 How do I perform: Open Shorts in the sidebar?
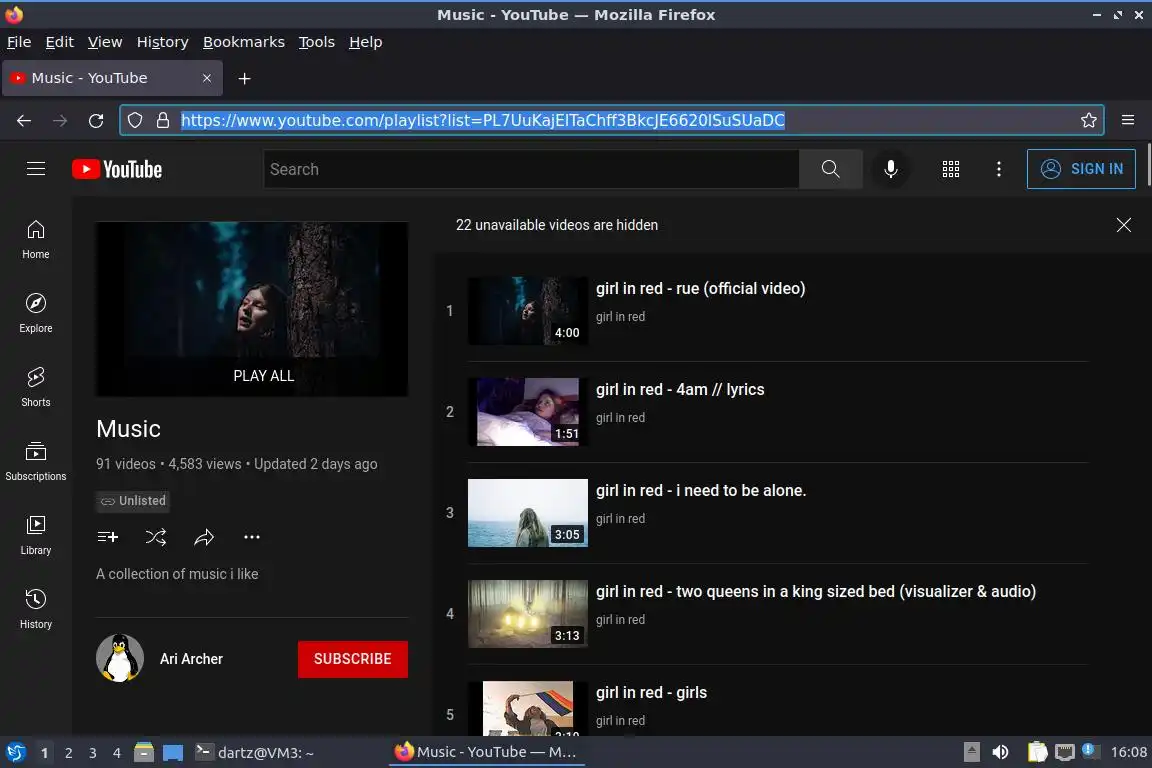35,387
